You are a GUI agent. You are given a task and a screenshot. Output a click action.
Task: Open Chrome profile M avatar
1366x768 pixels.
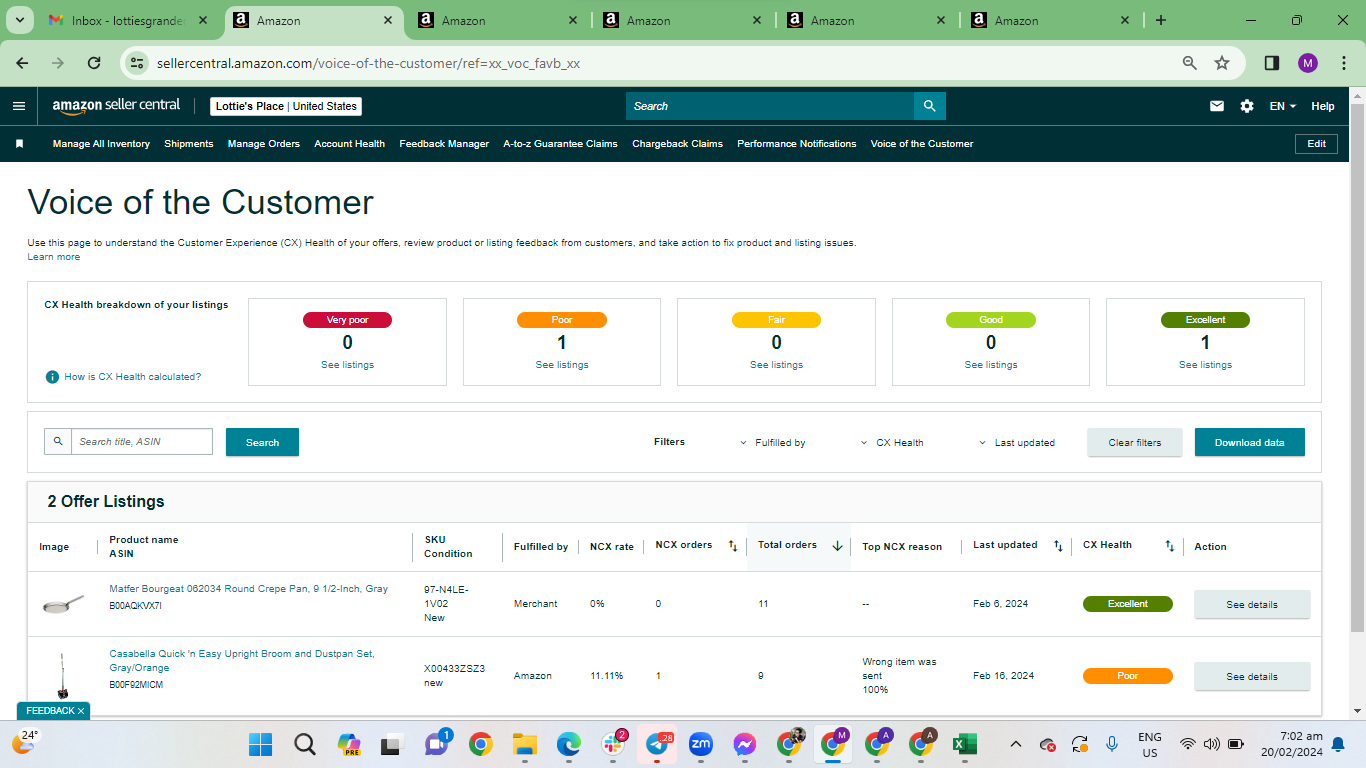[x=1308, y=63]
